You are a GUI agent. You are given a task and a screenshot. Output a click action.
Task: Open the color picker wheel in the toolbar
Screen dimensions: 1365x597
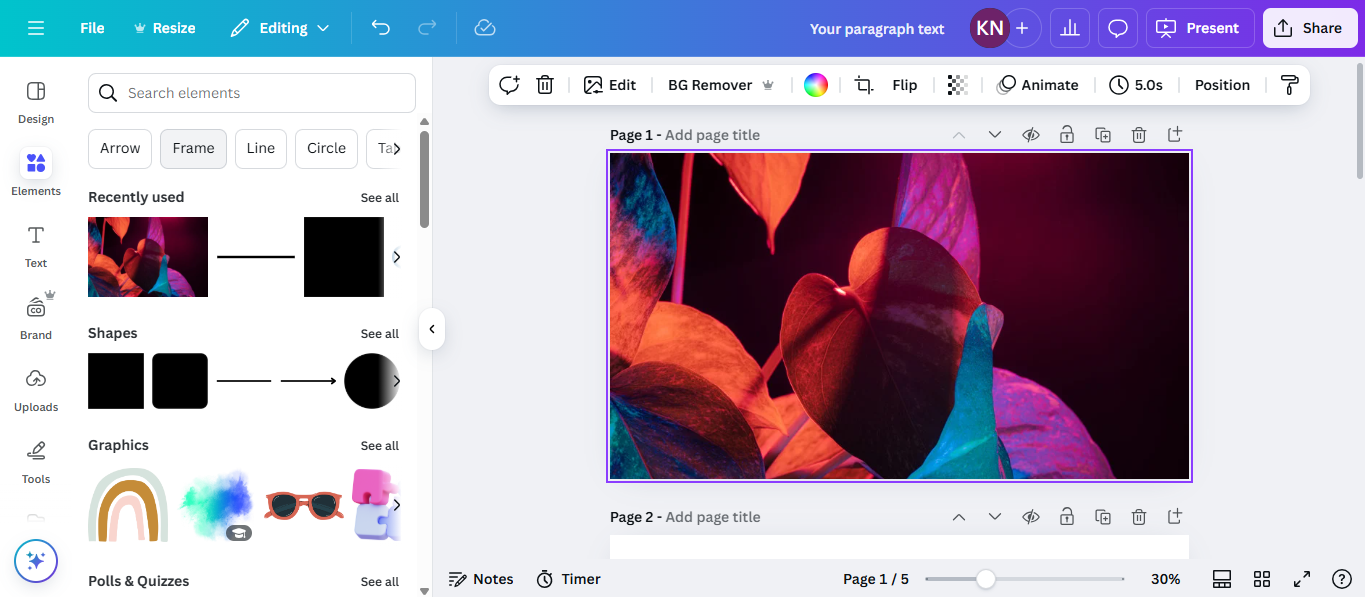(x=815, y=84)
